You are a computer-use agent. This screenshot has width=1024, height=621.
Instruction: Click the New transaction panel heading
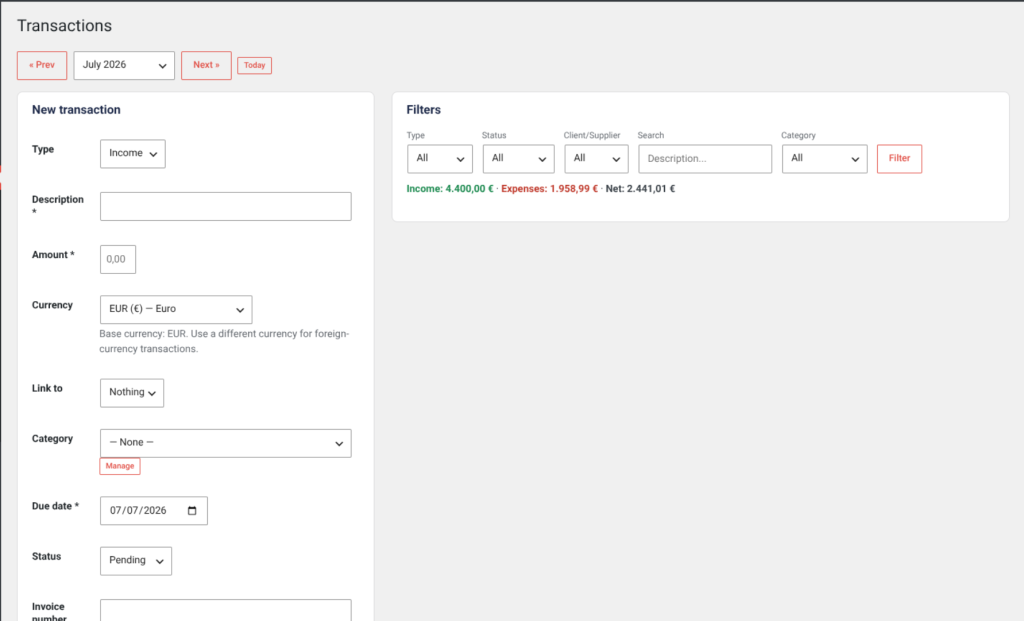tap(76, 110)
